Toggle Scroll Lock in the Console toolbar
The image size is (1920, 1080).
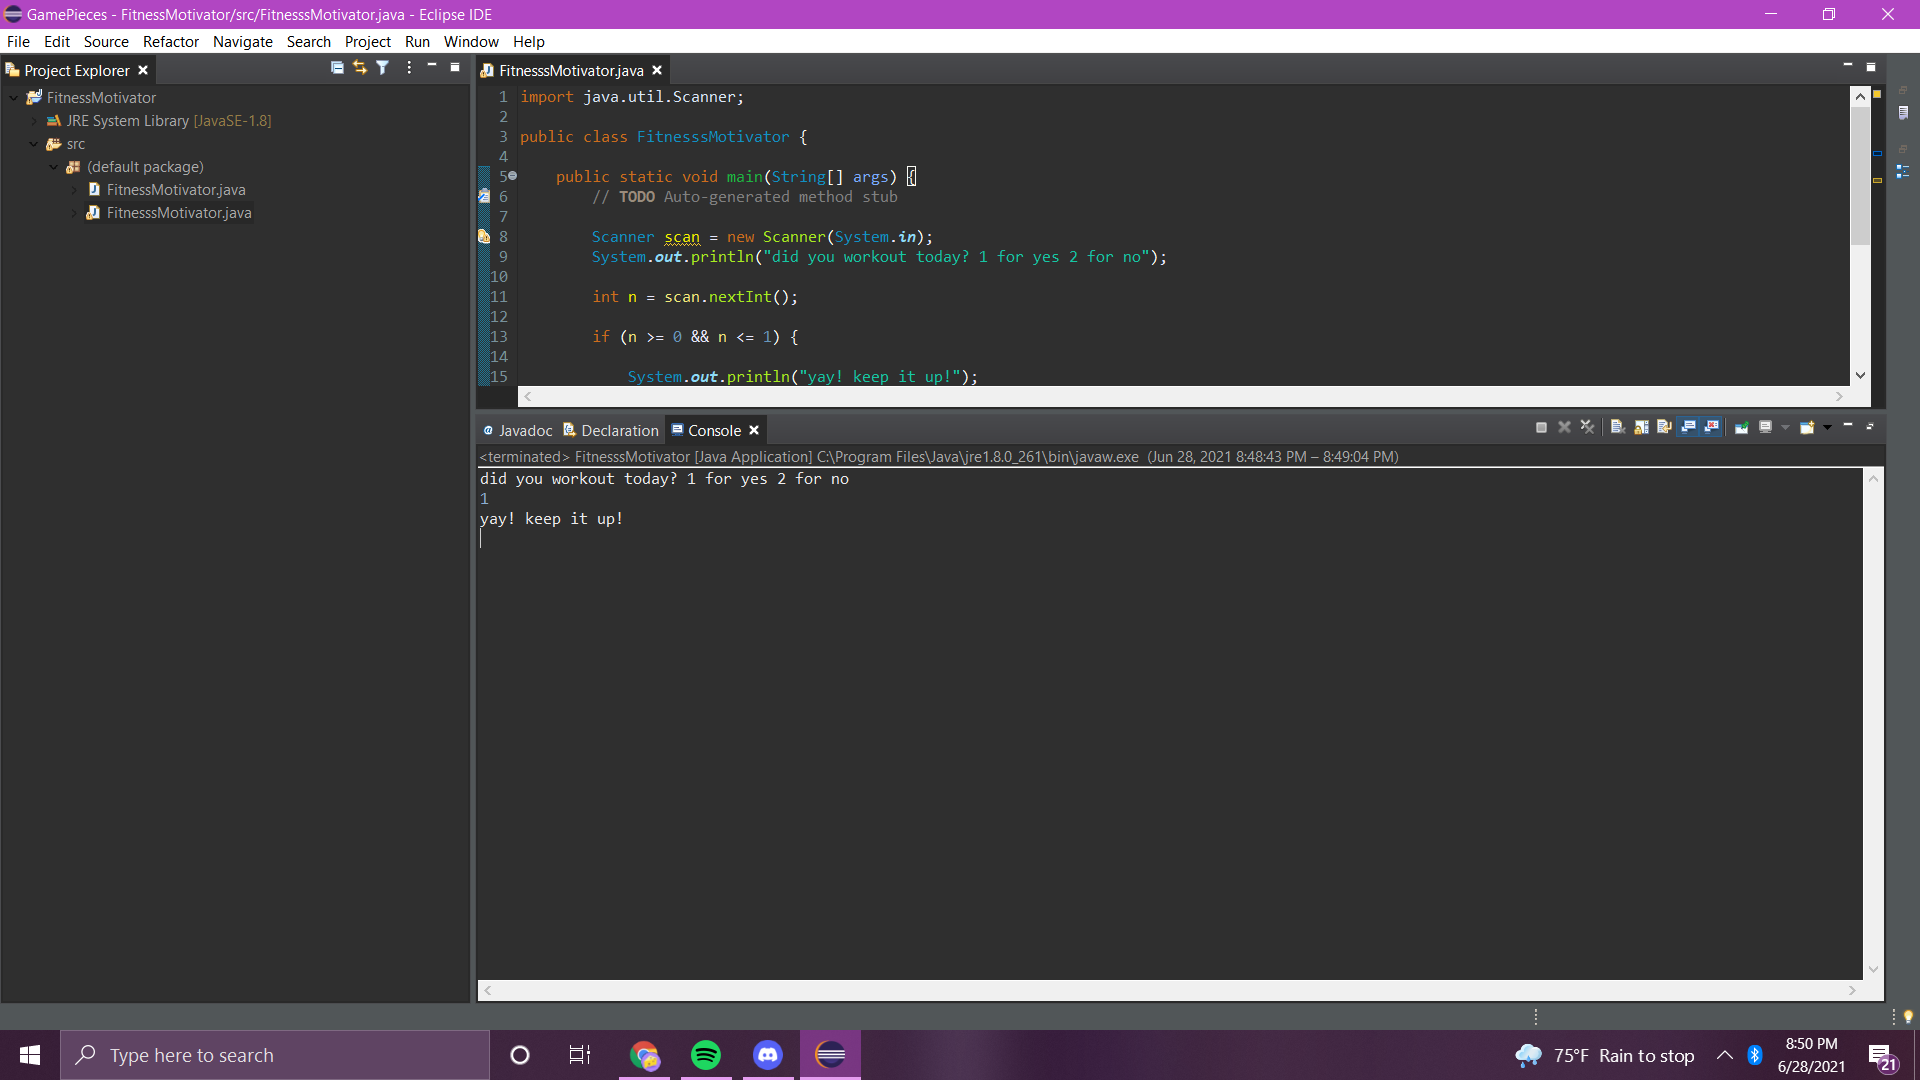[x=1641, y=428]
